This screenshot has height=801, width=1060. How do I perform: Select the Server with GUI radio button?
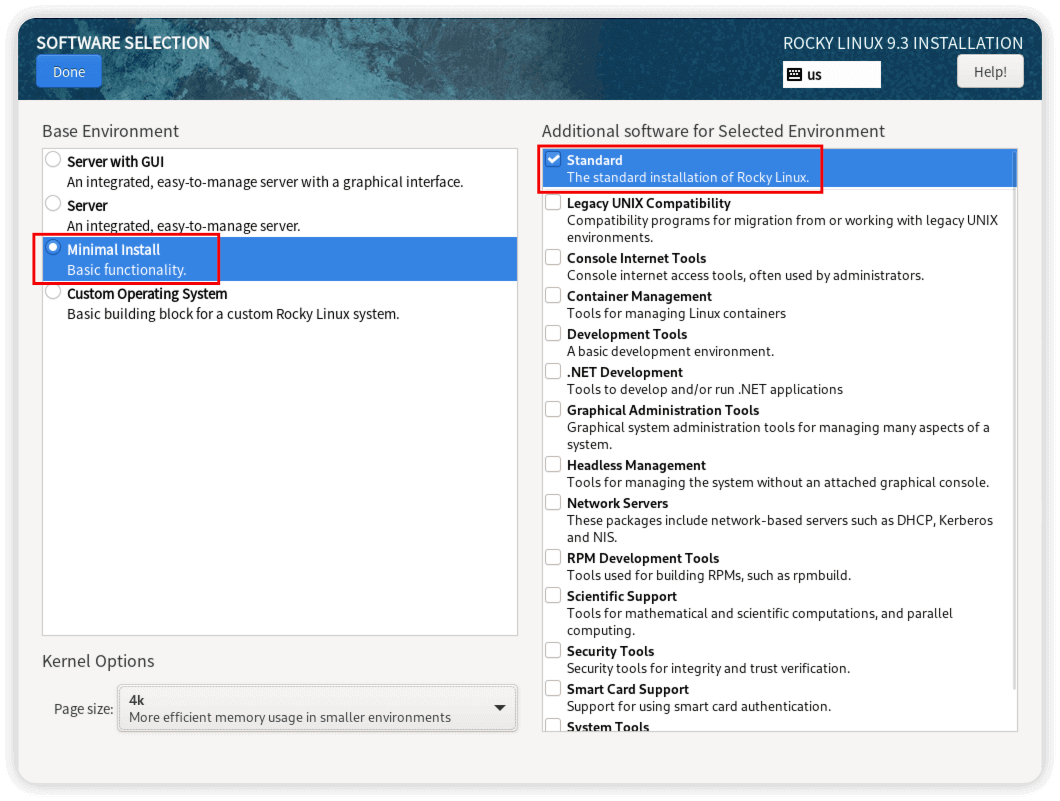coord(53,160)
